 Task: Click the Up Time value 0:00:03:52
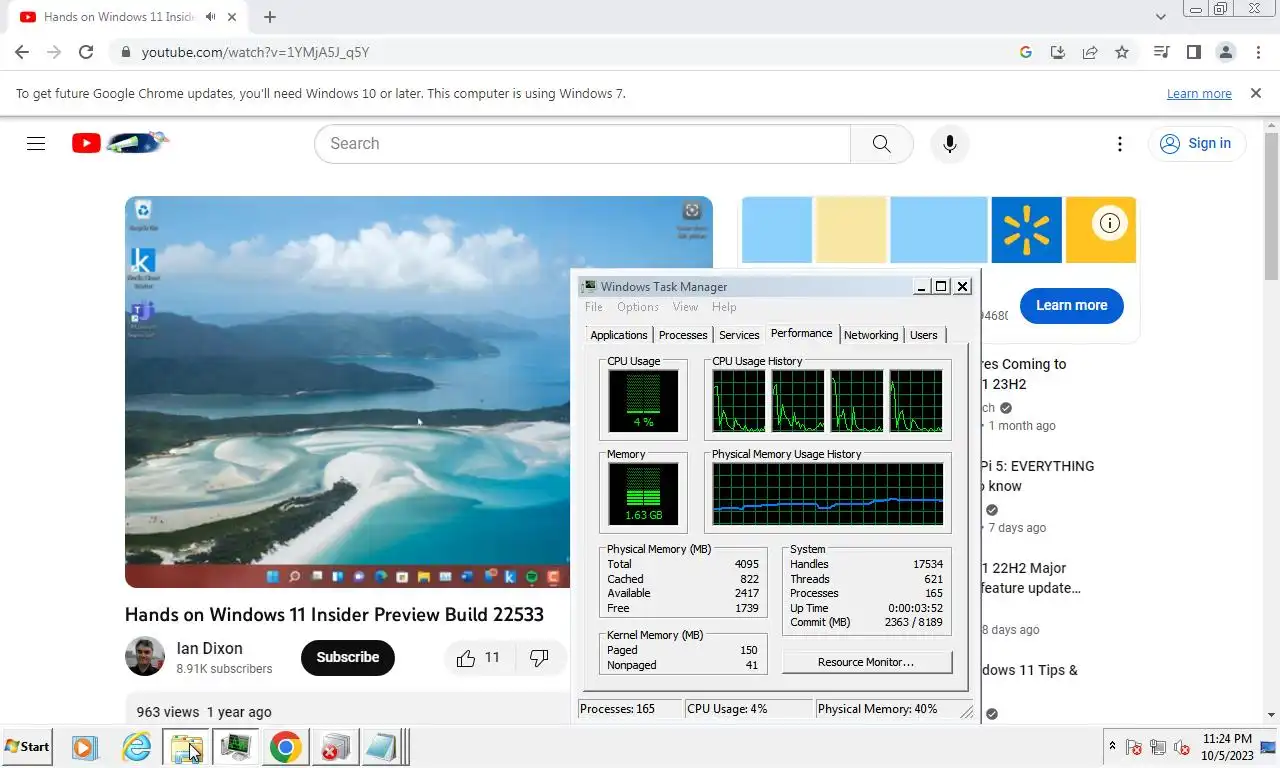coord(915,608)
